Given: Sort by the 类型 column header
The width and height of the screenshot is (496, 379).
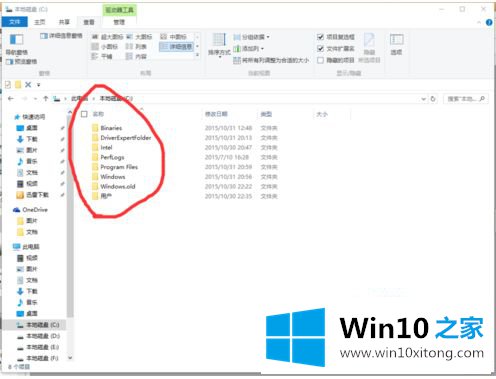Looking at the screenshot, I should click(266, 114).
